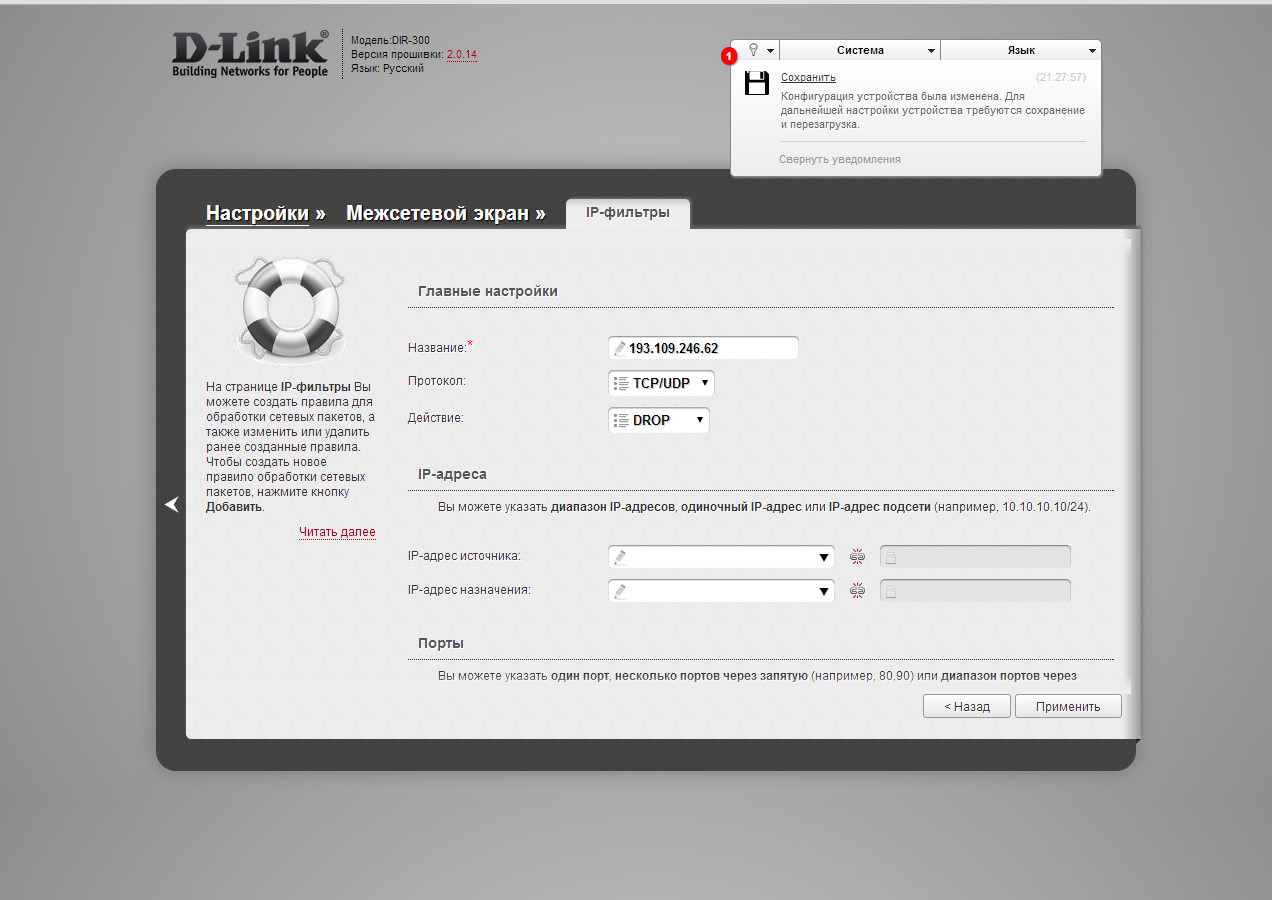
Task: Collapse sidebar with the left arrow
Action: (172, 505)
